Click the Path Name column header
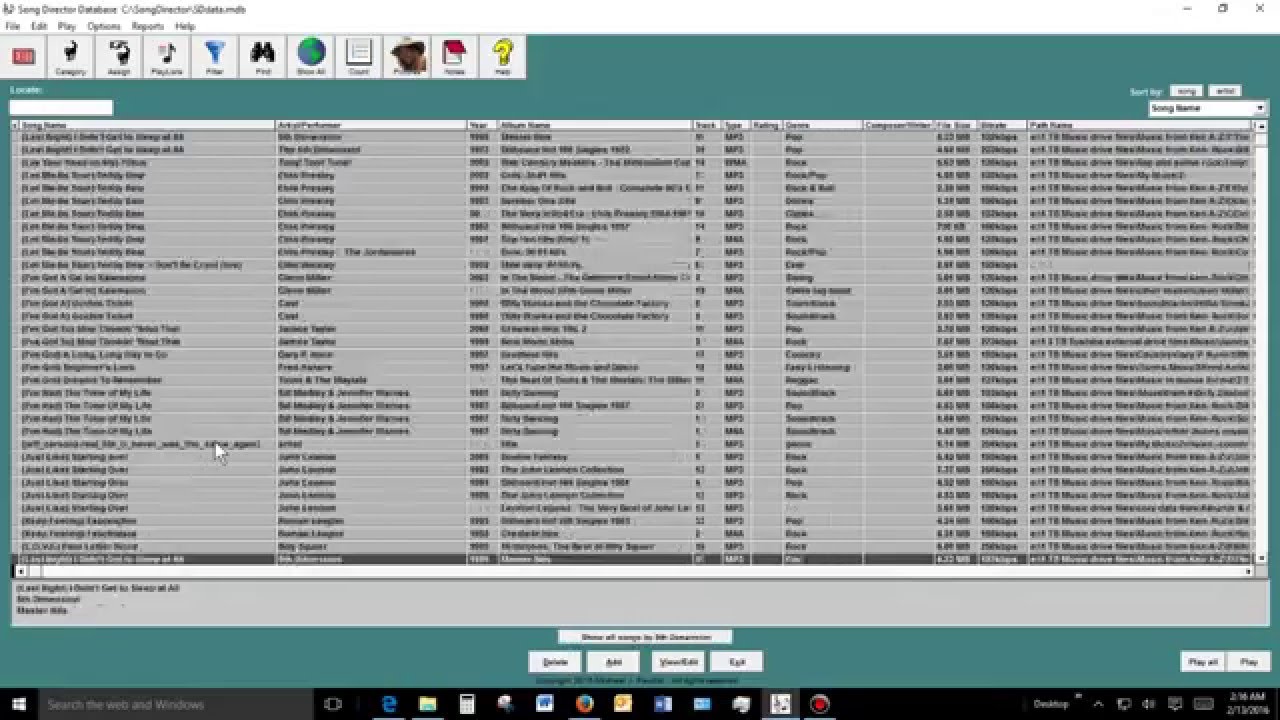This screenshot has width=1280, height=720. click(x=1139, y=126)
